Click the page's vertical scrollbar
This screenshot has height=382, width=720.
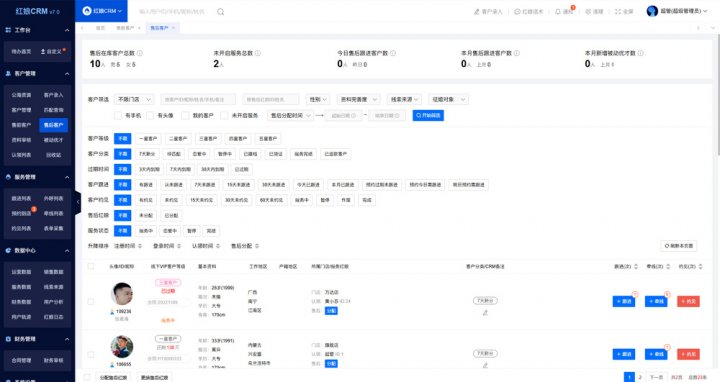point(718,92)
